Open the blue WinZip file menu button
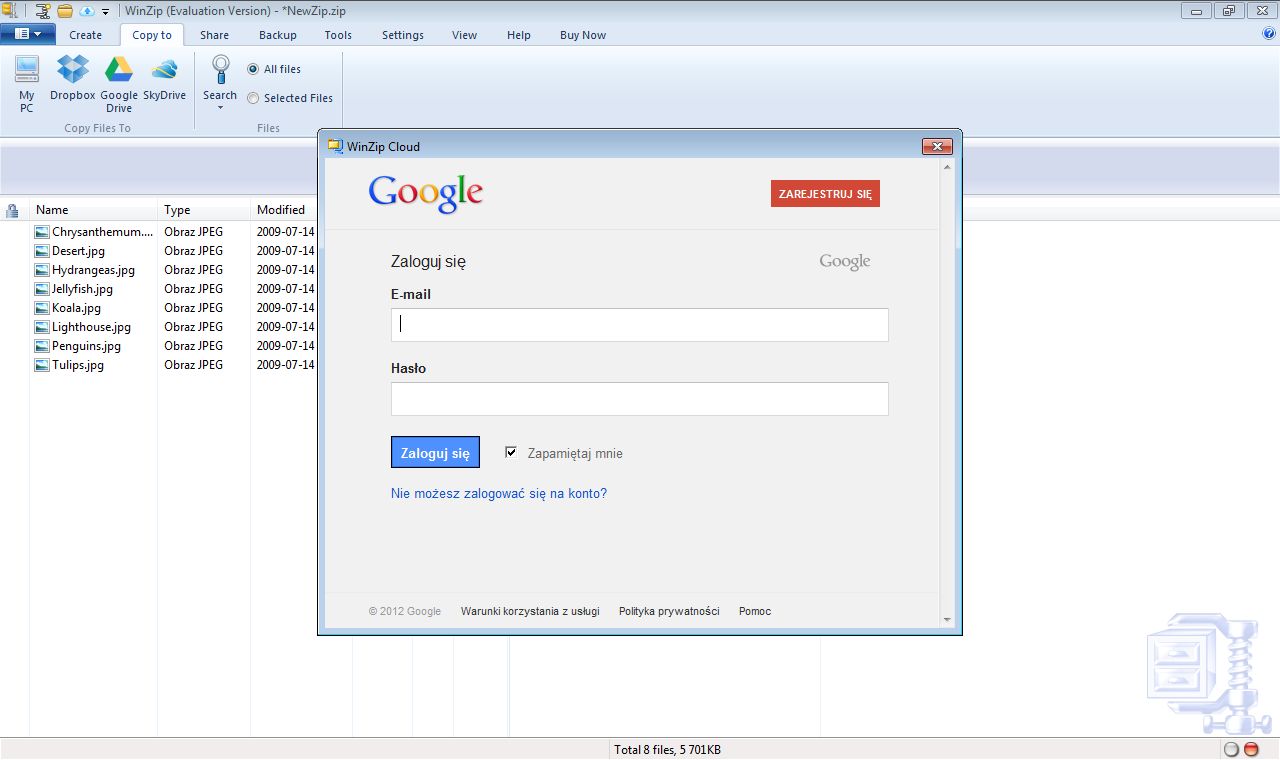This screenshot has height=760, width=1280. click(28, 34)
